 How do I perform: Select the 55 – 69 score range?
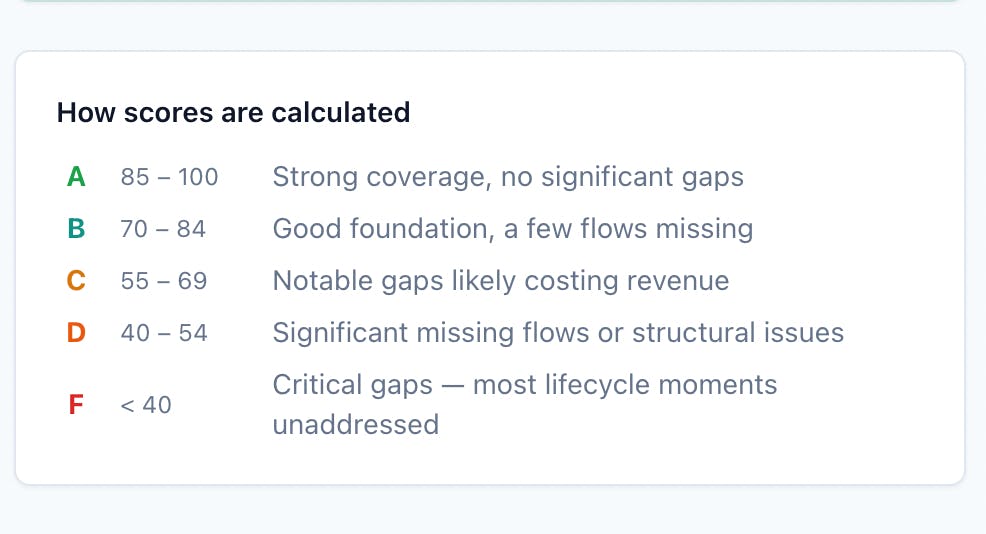coord(163,281)
